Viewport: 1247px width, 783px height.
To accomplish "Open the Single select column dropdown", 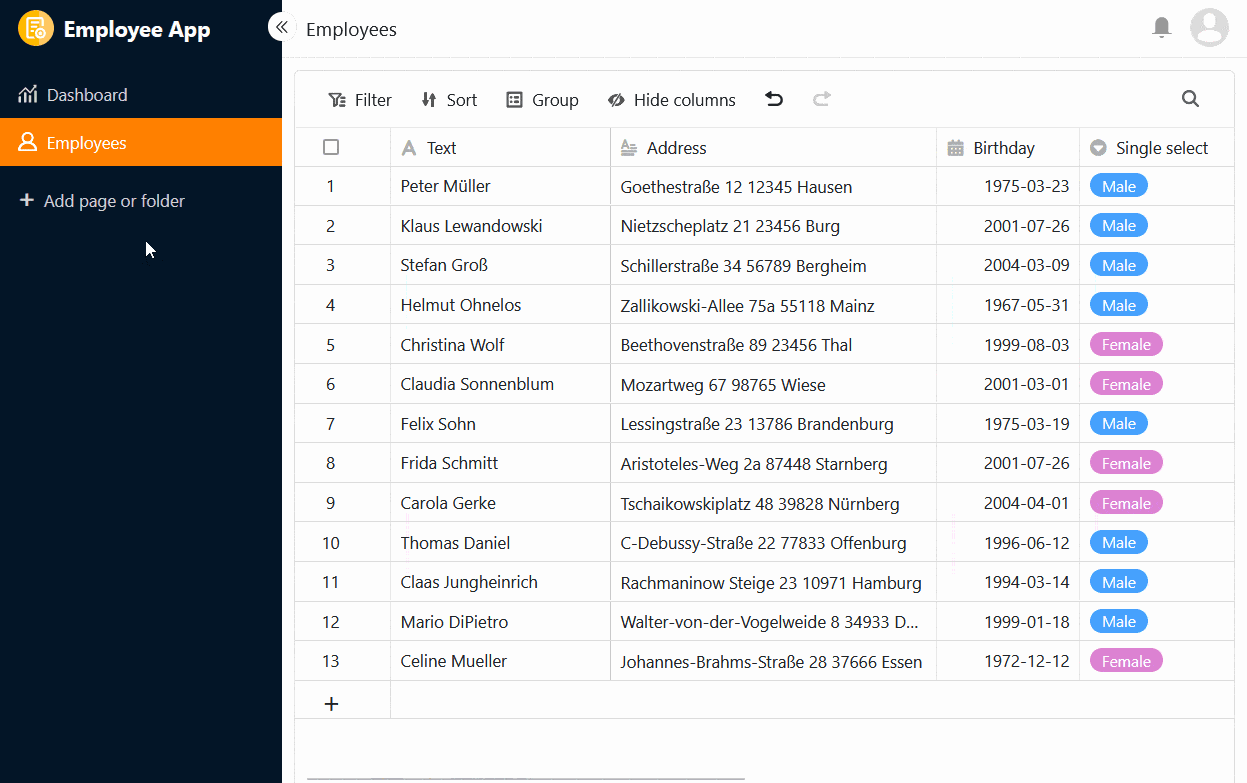I will point(1098,148).
